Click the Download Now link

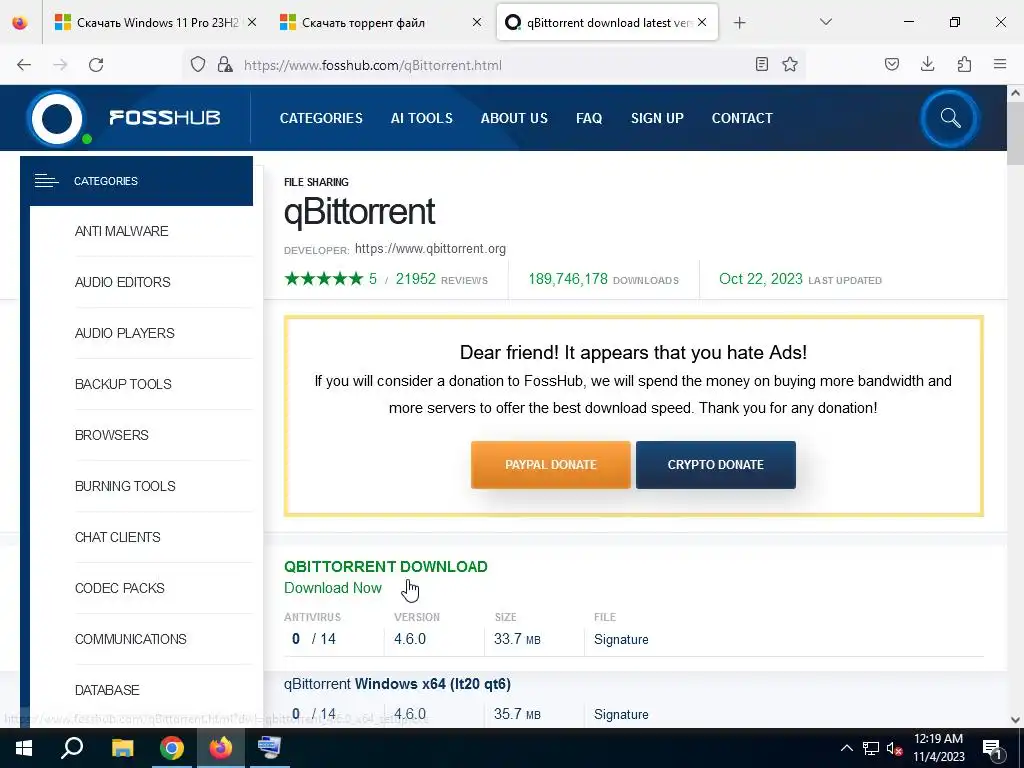point(332,588)
